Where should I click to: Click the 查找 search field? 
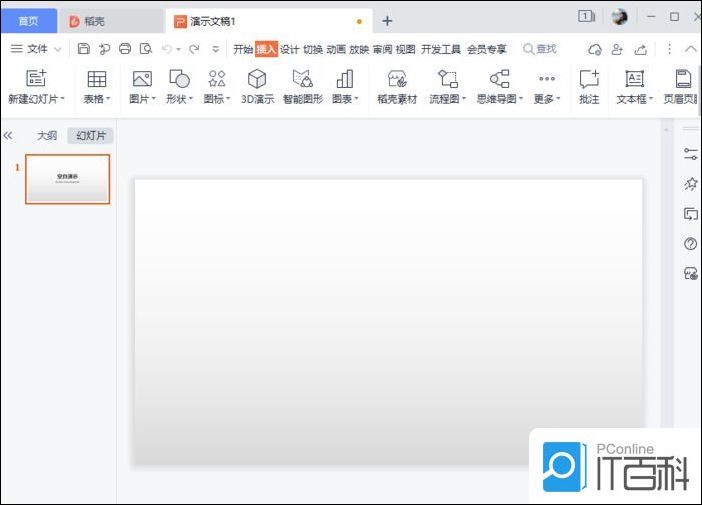[540, 49]
